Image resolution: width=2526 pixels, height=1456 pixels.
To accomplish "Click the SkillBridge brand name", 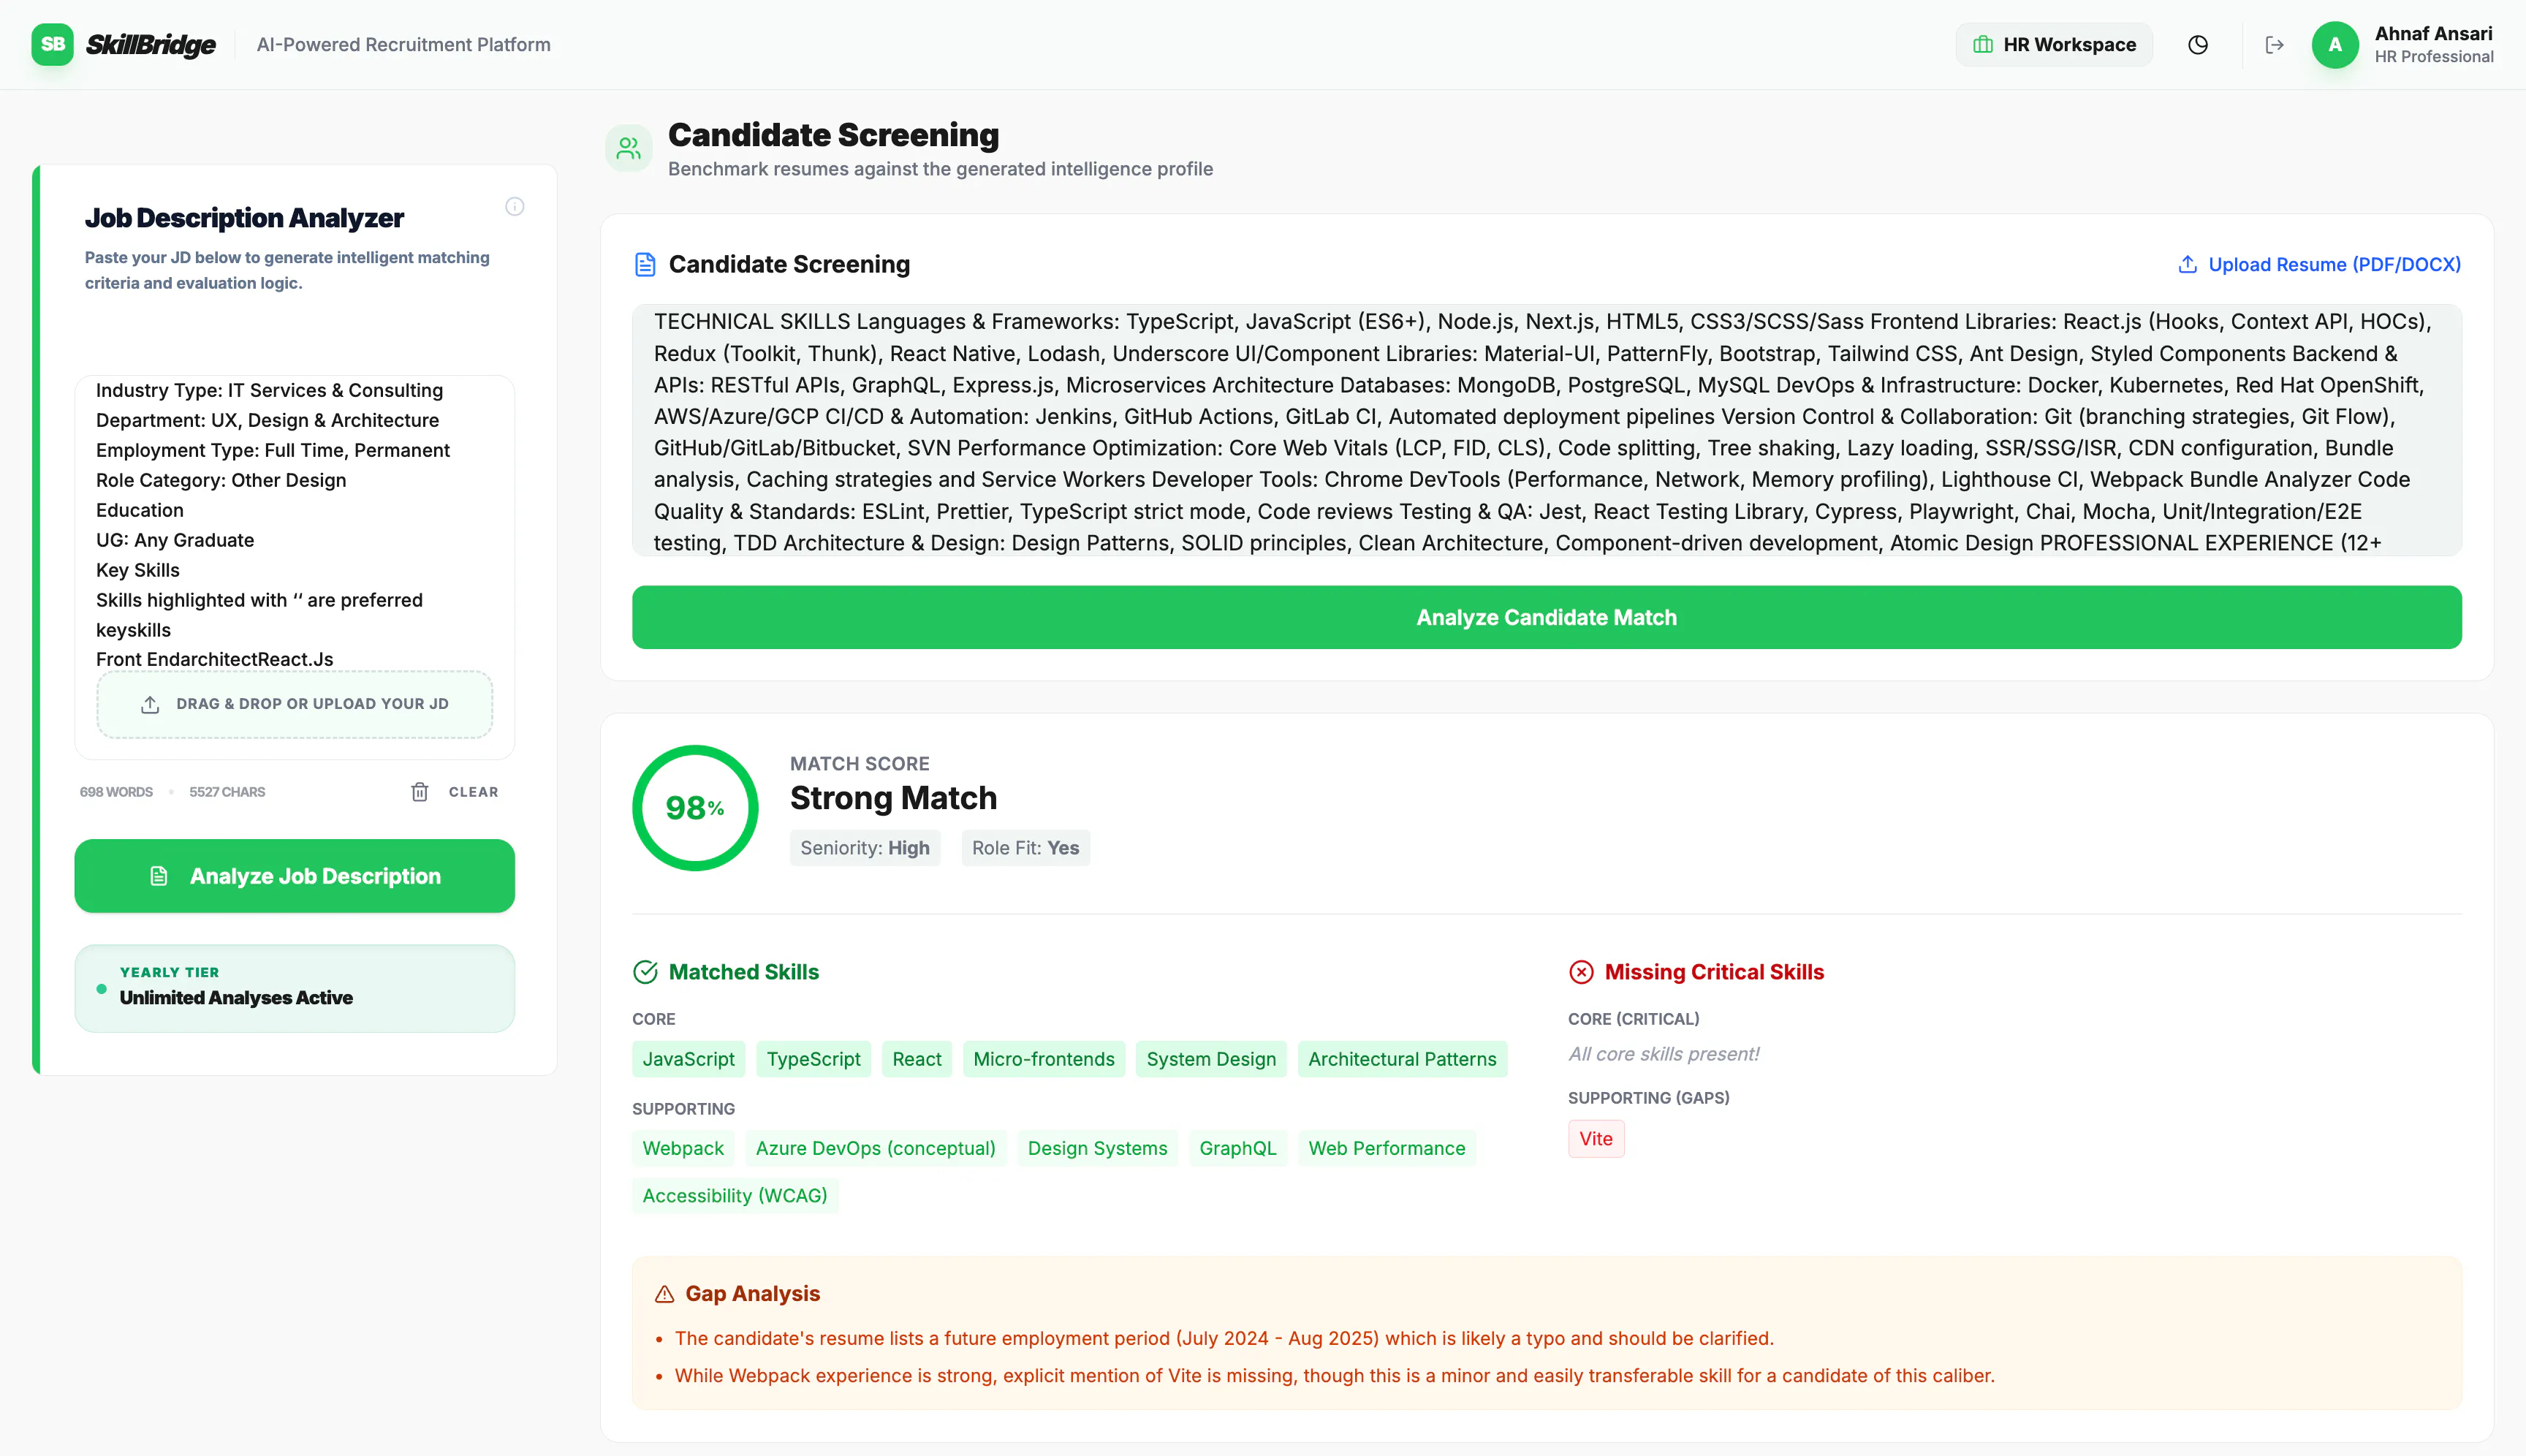I will point(150,45).
